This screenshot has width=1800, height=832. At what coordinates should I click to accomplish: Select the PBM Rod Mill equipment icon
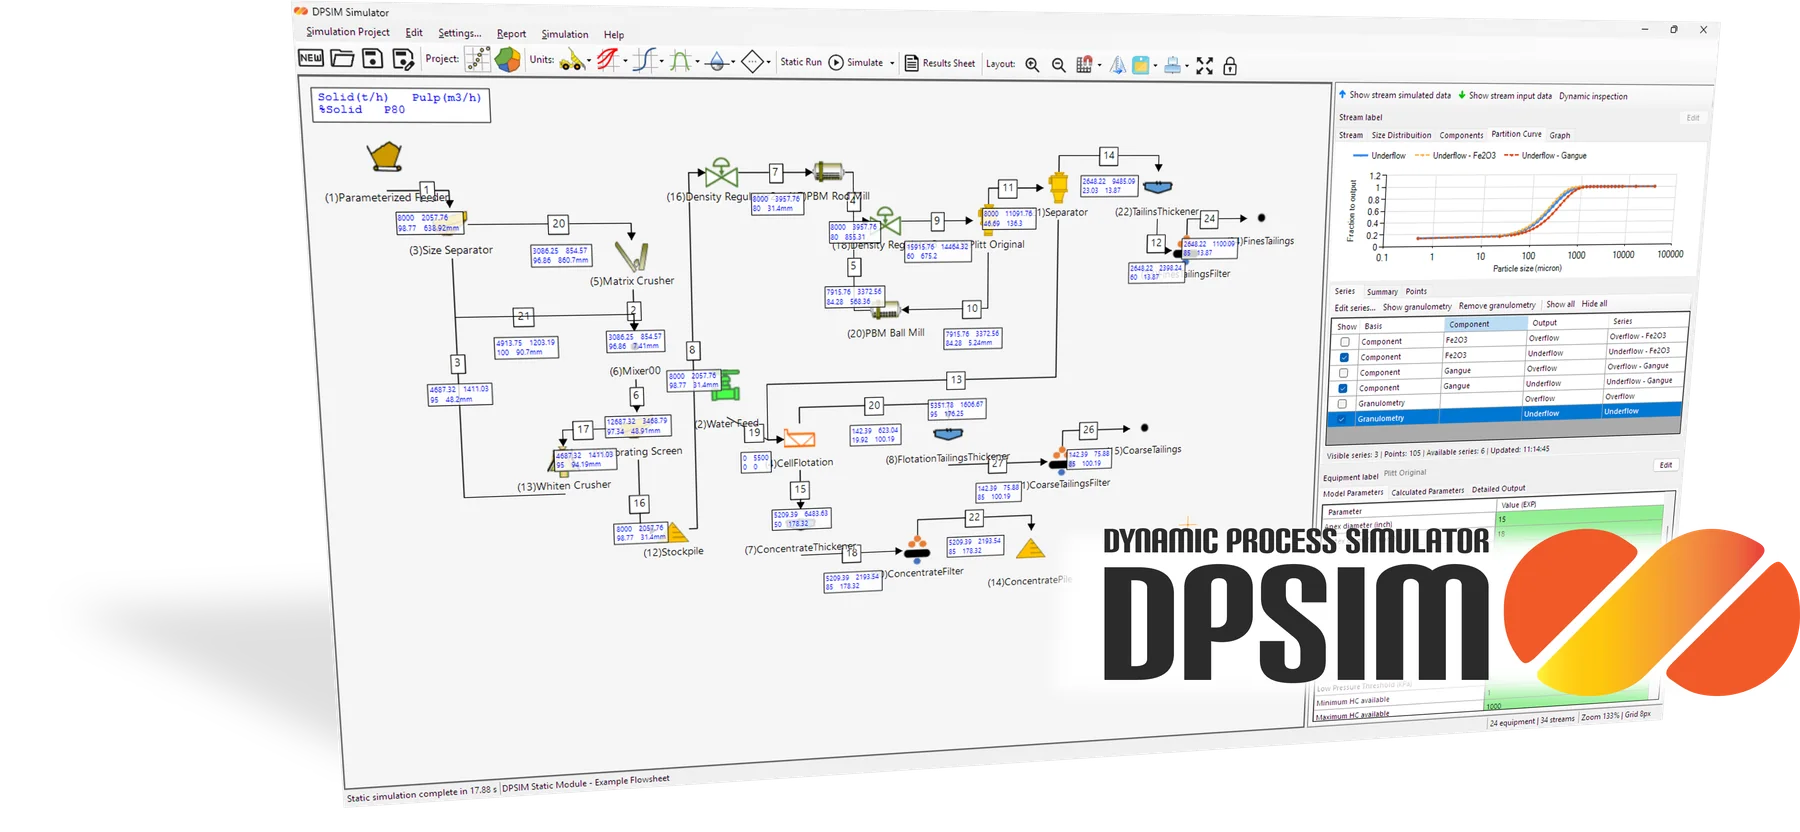point(829,173)
